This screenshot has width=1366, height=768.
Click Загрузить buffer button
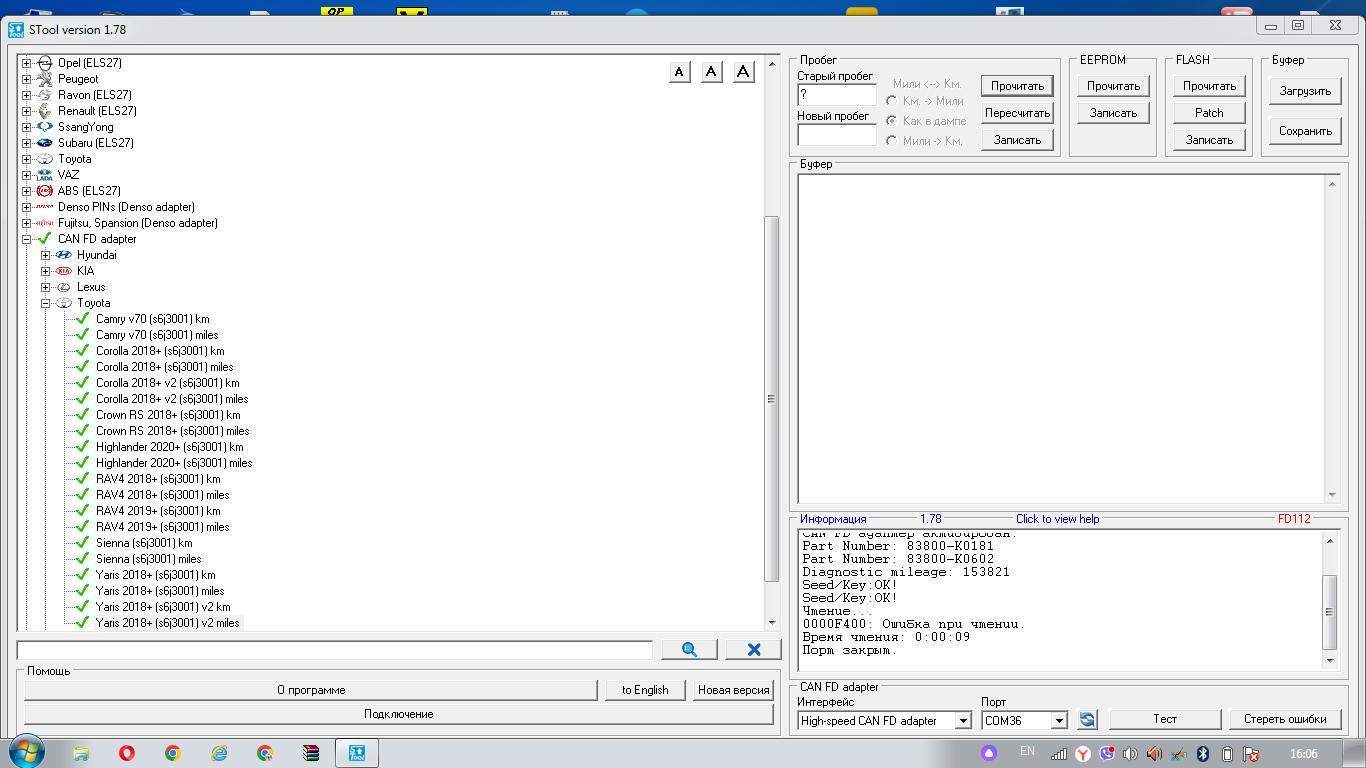click(1305, 91)
